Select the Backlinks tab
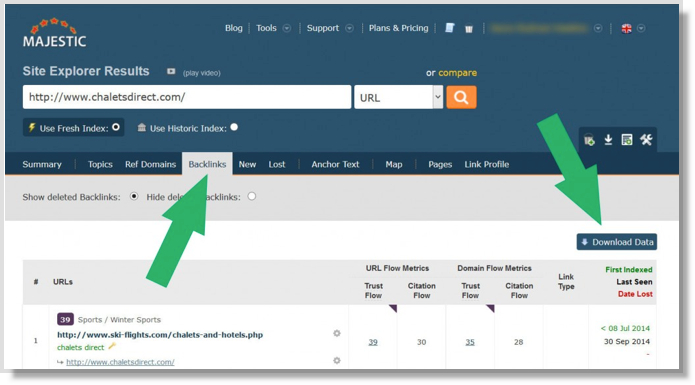This screenshot has height=385, width=695. tap(207, 164)
